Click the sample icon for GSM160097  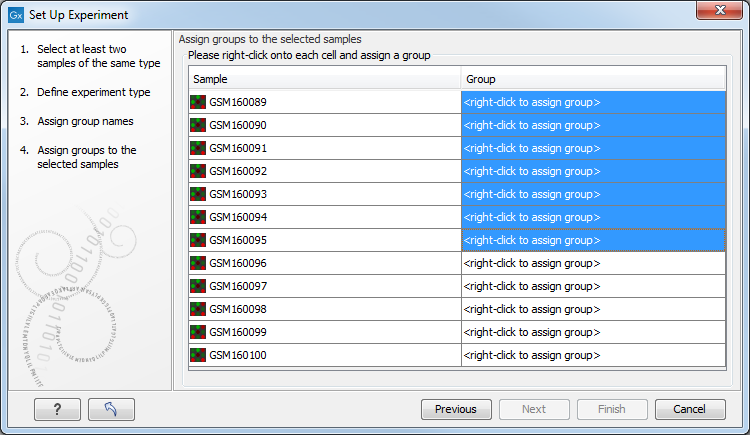198,286
